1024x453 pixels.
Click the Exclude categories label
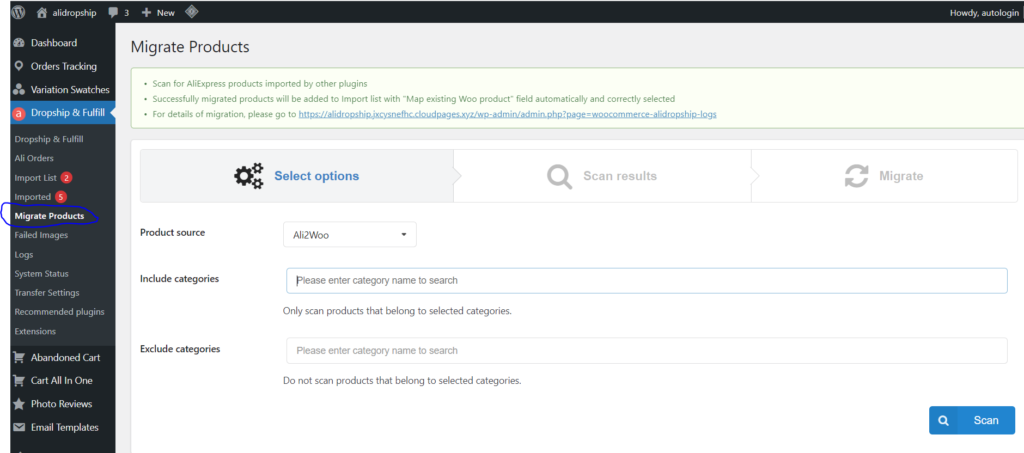click(x=180, y=349)
